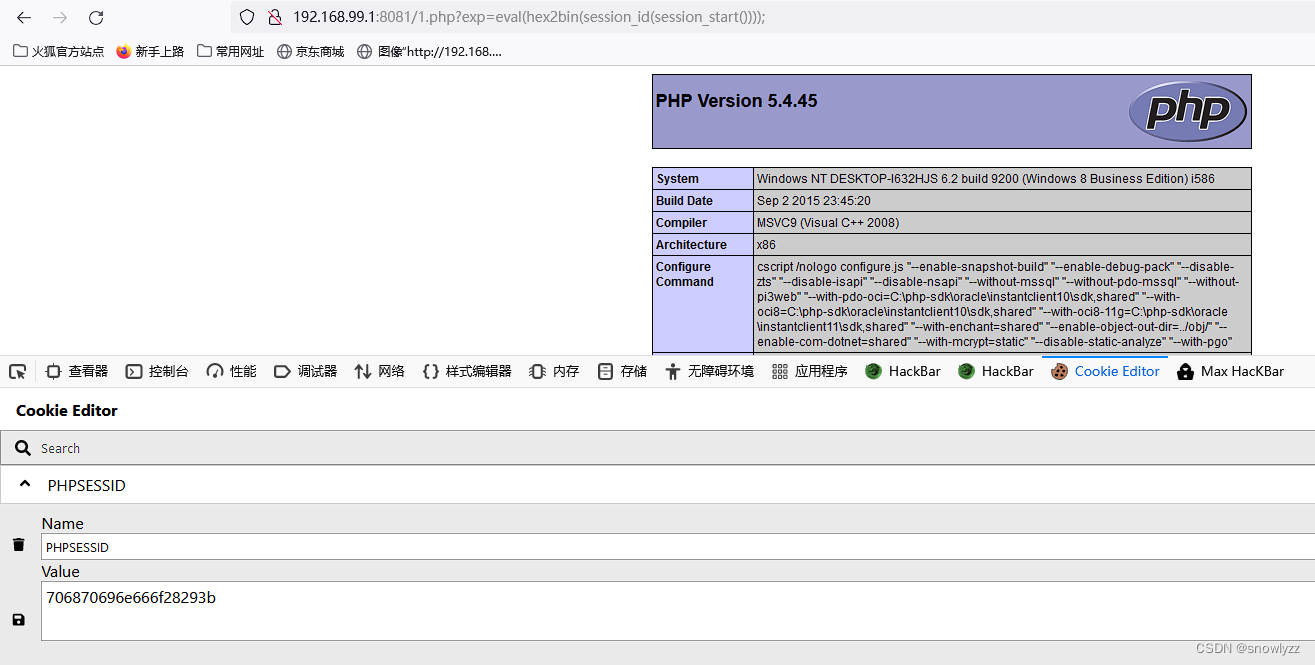Viewport: 1315px width, 665px height.
Task: Click the PHP logo image
Action: (x=1188, y=111)
